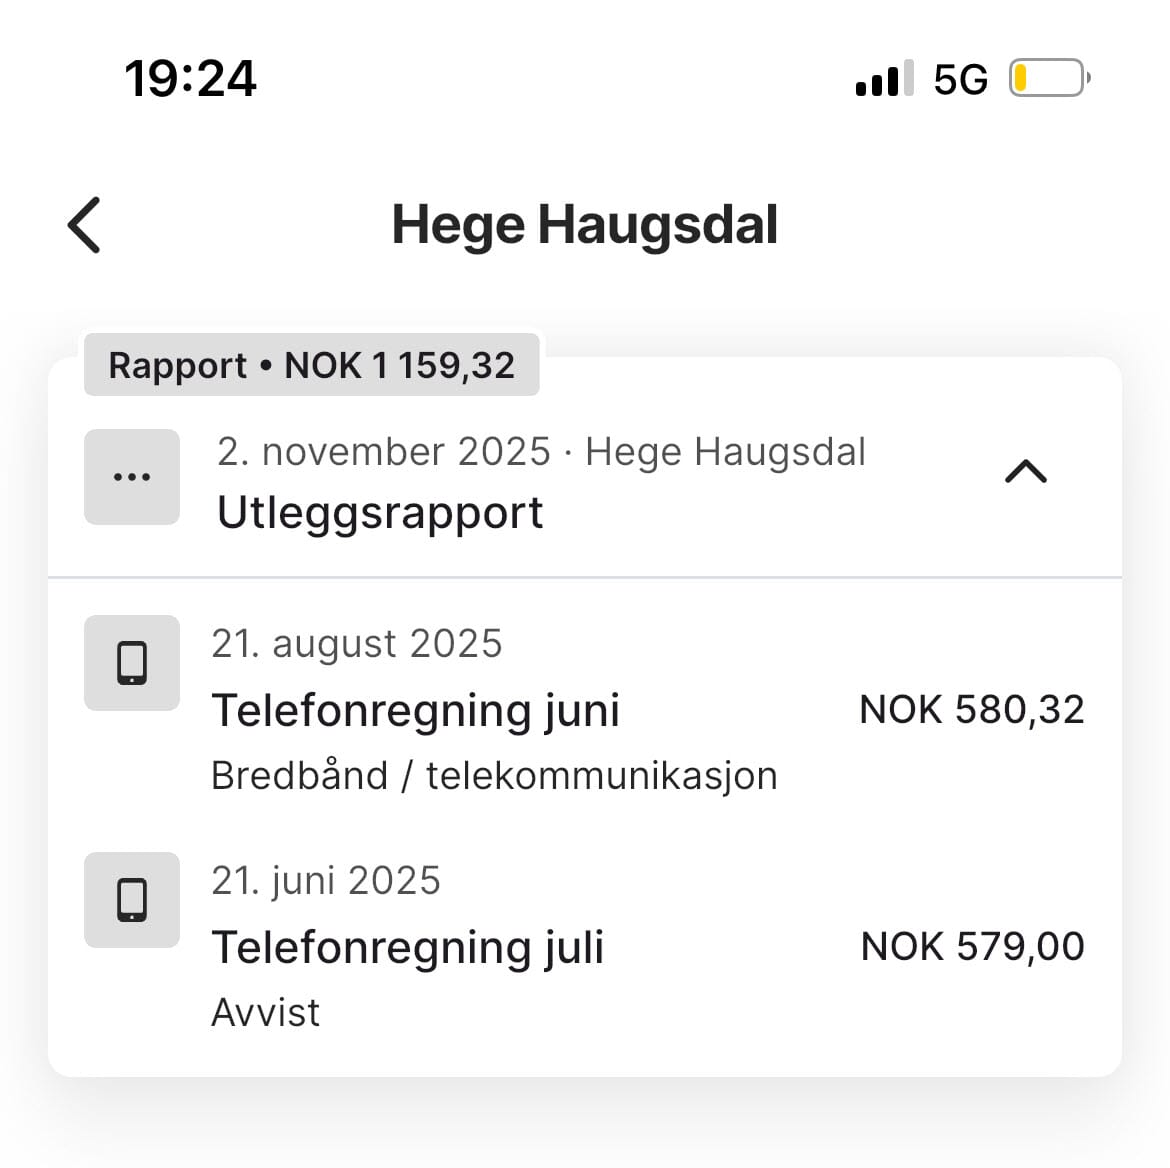Tap the battery level fill indicator
The image size is (1170, 1168).
click(x=1026, y=77)
